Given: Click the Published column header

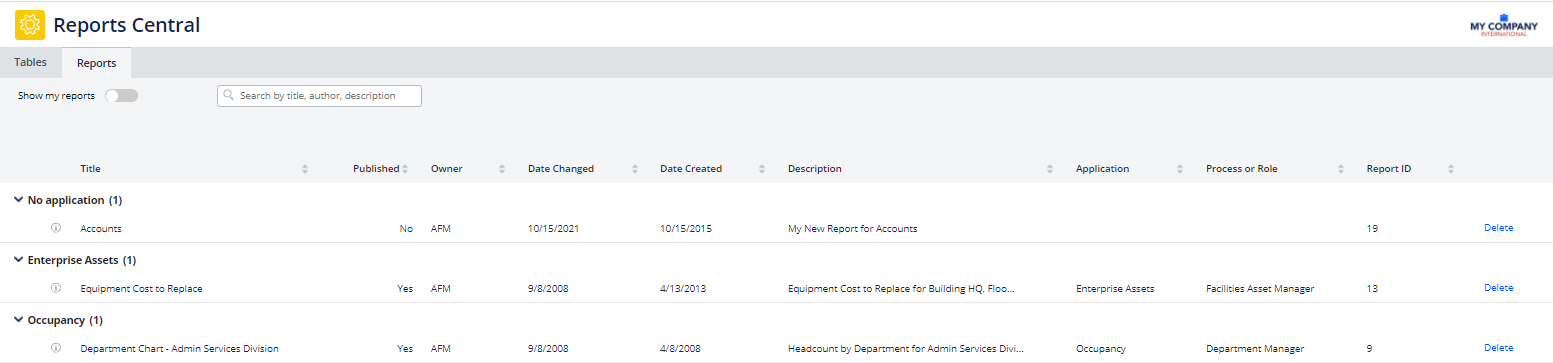Looking at the screenshot, I should coord(376,169).
